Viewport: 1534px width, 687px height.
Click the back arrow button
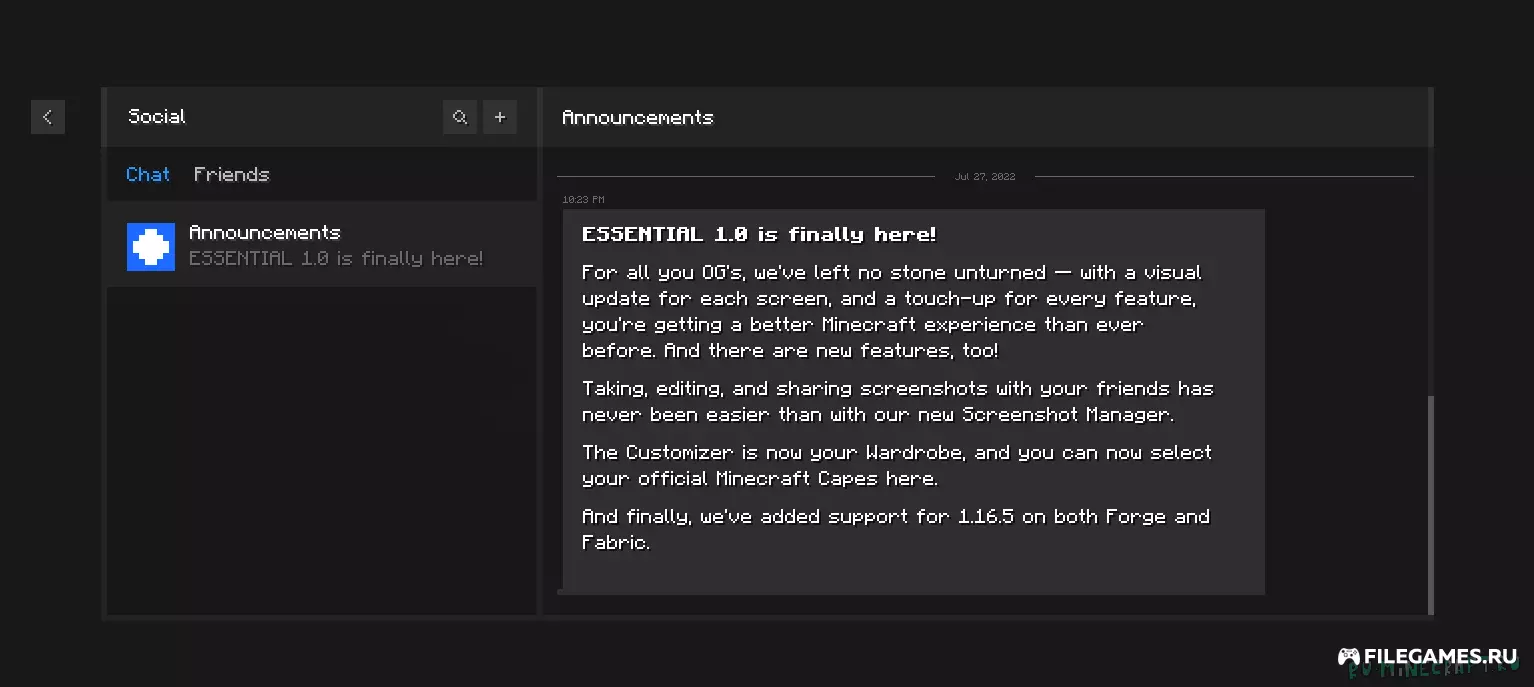click(47, 117)
